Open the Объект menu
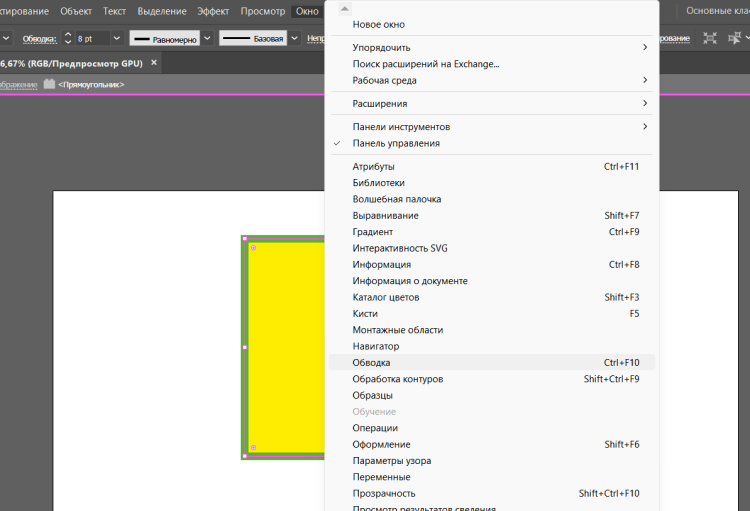The height and width of the screenshot is (511, 750). [76, 11]
